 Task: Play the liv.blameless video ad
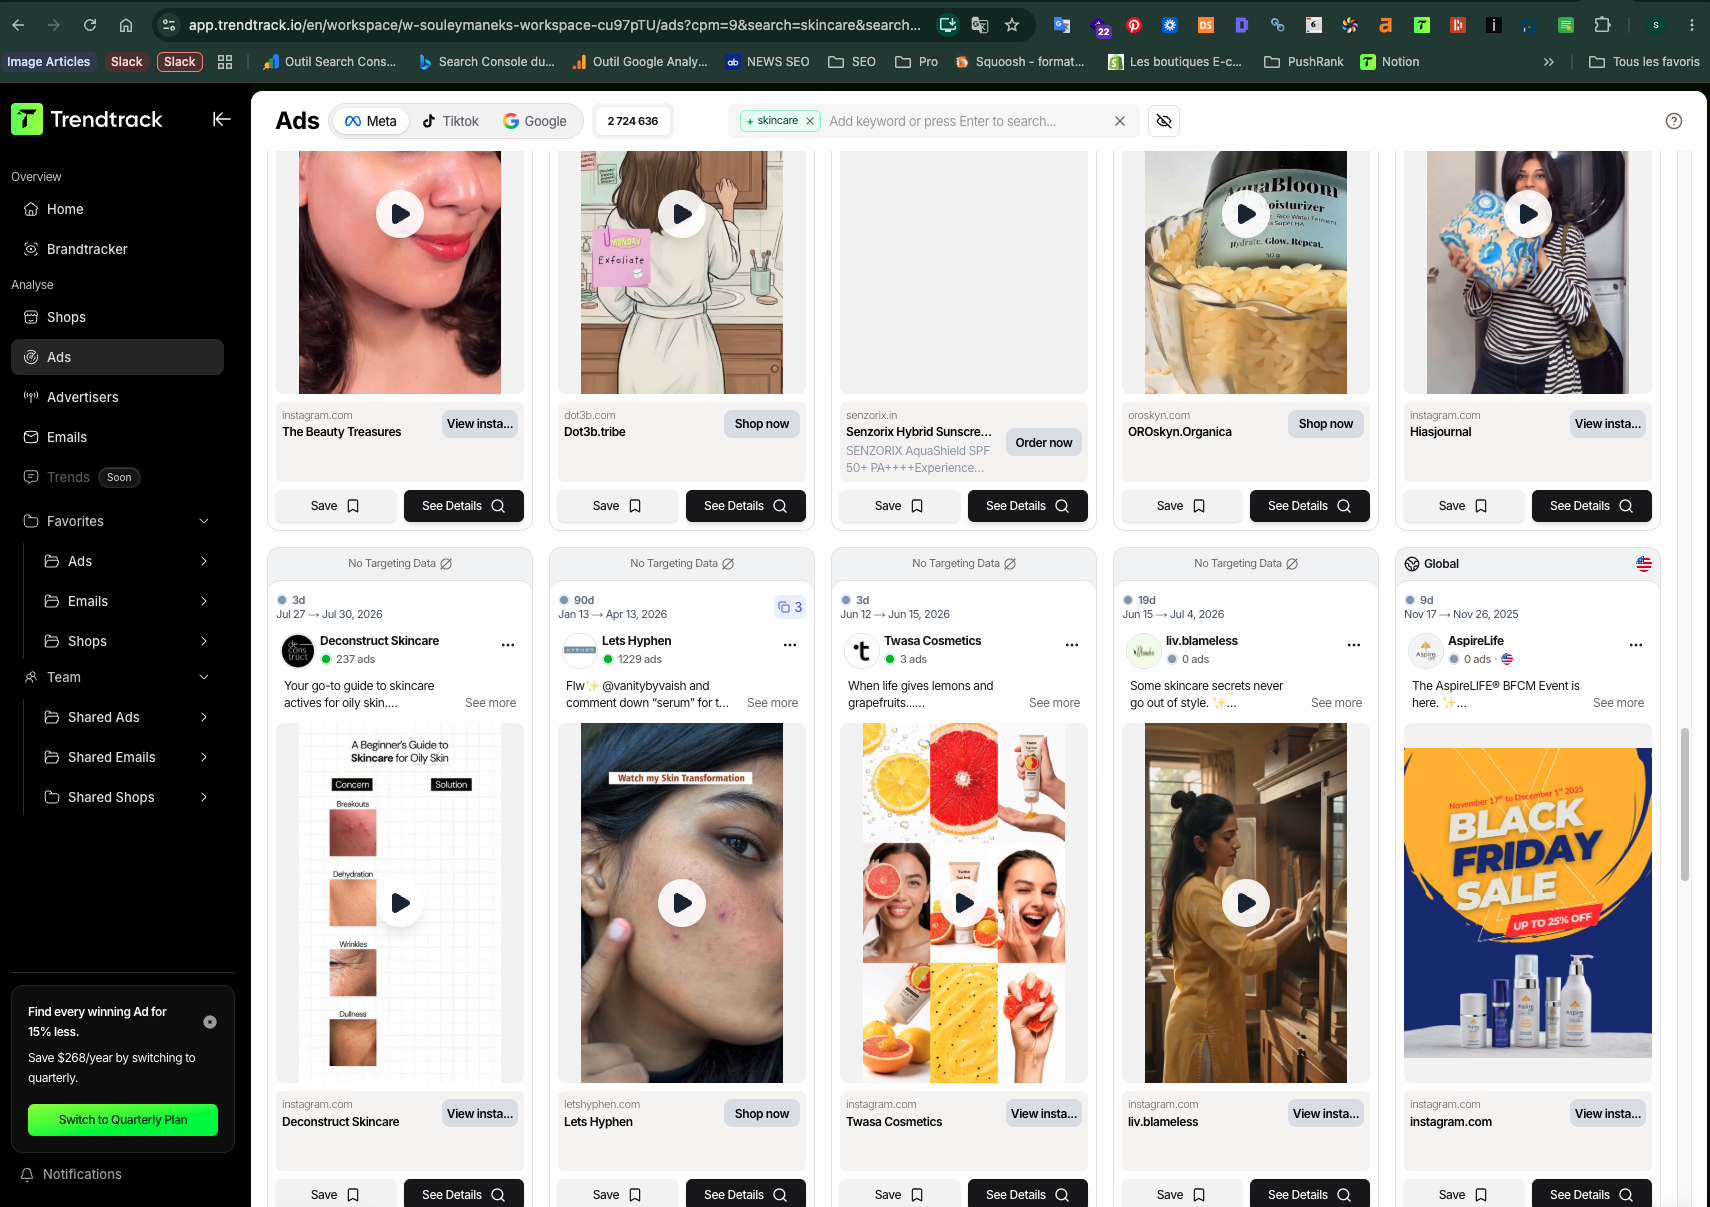[1246, 903]
